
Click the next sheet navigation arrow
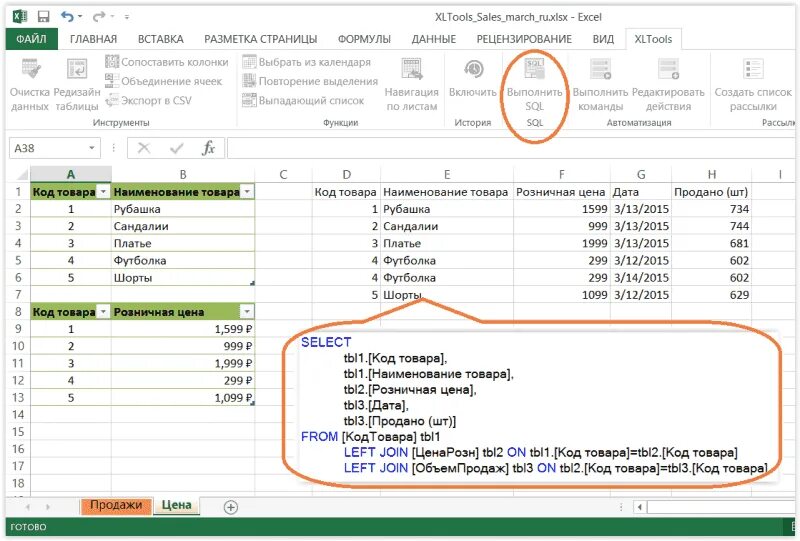[x=48, y=507]
